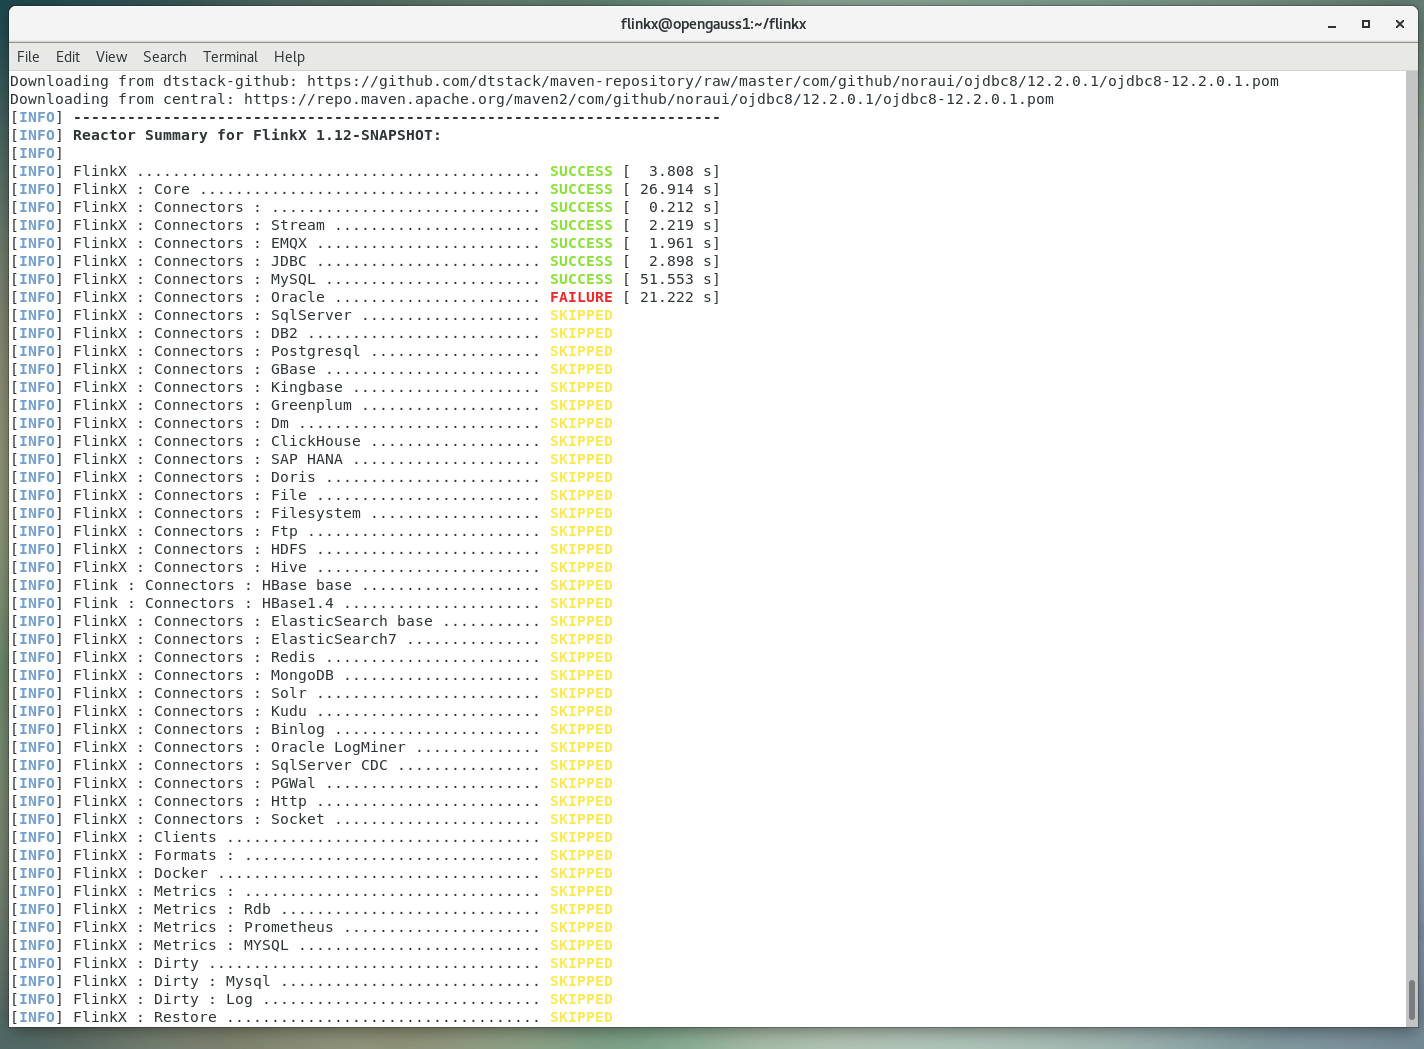This screenshot has height=1049, width=1424.
Task: Click the red FAILURE status
Action: tap(581, 297)
